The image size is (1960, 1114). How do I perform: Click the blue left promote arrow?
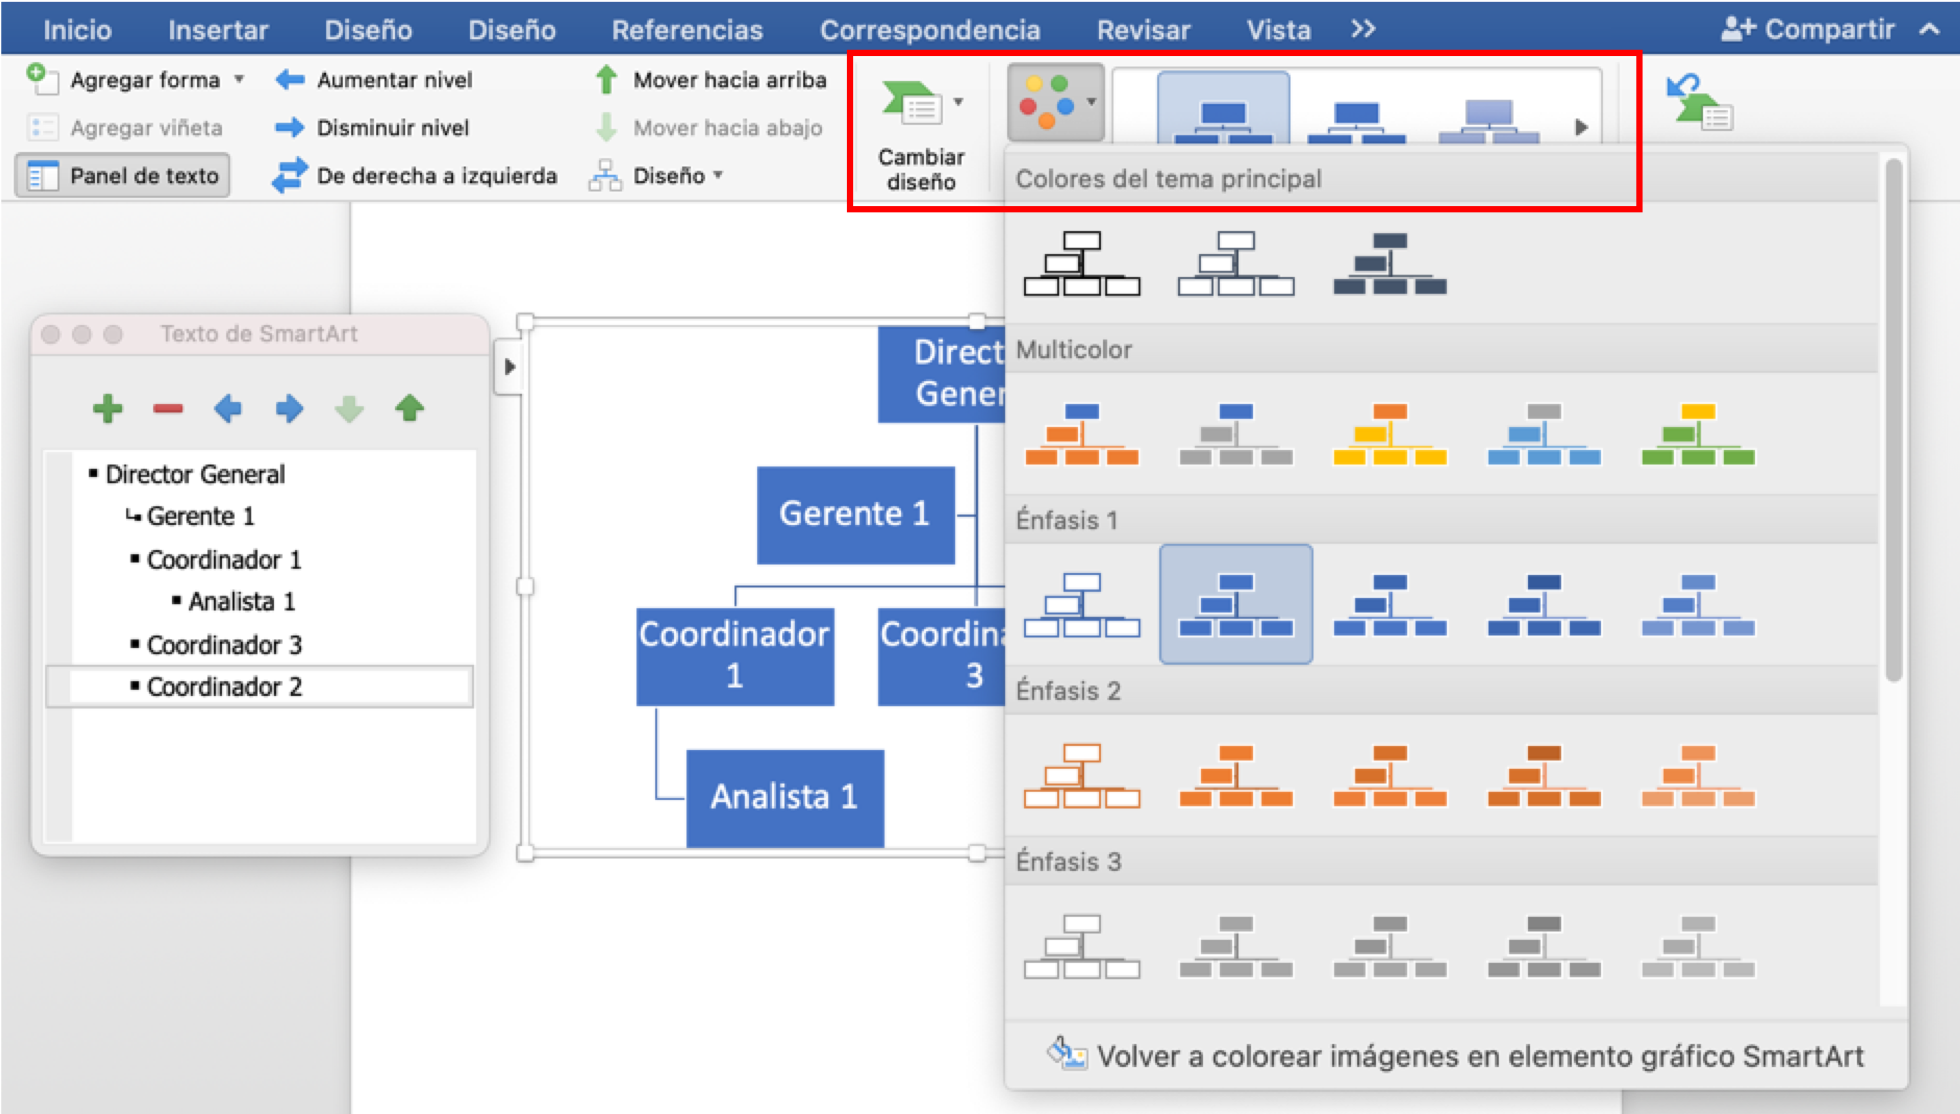pyautogui.click(x=228, y=408)
